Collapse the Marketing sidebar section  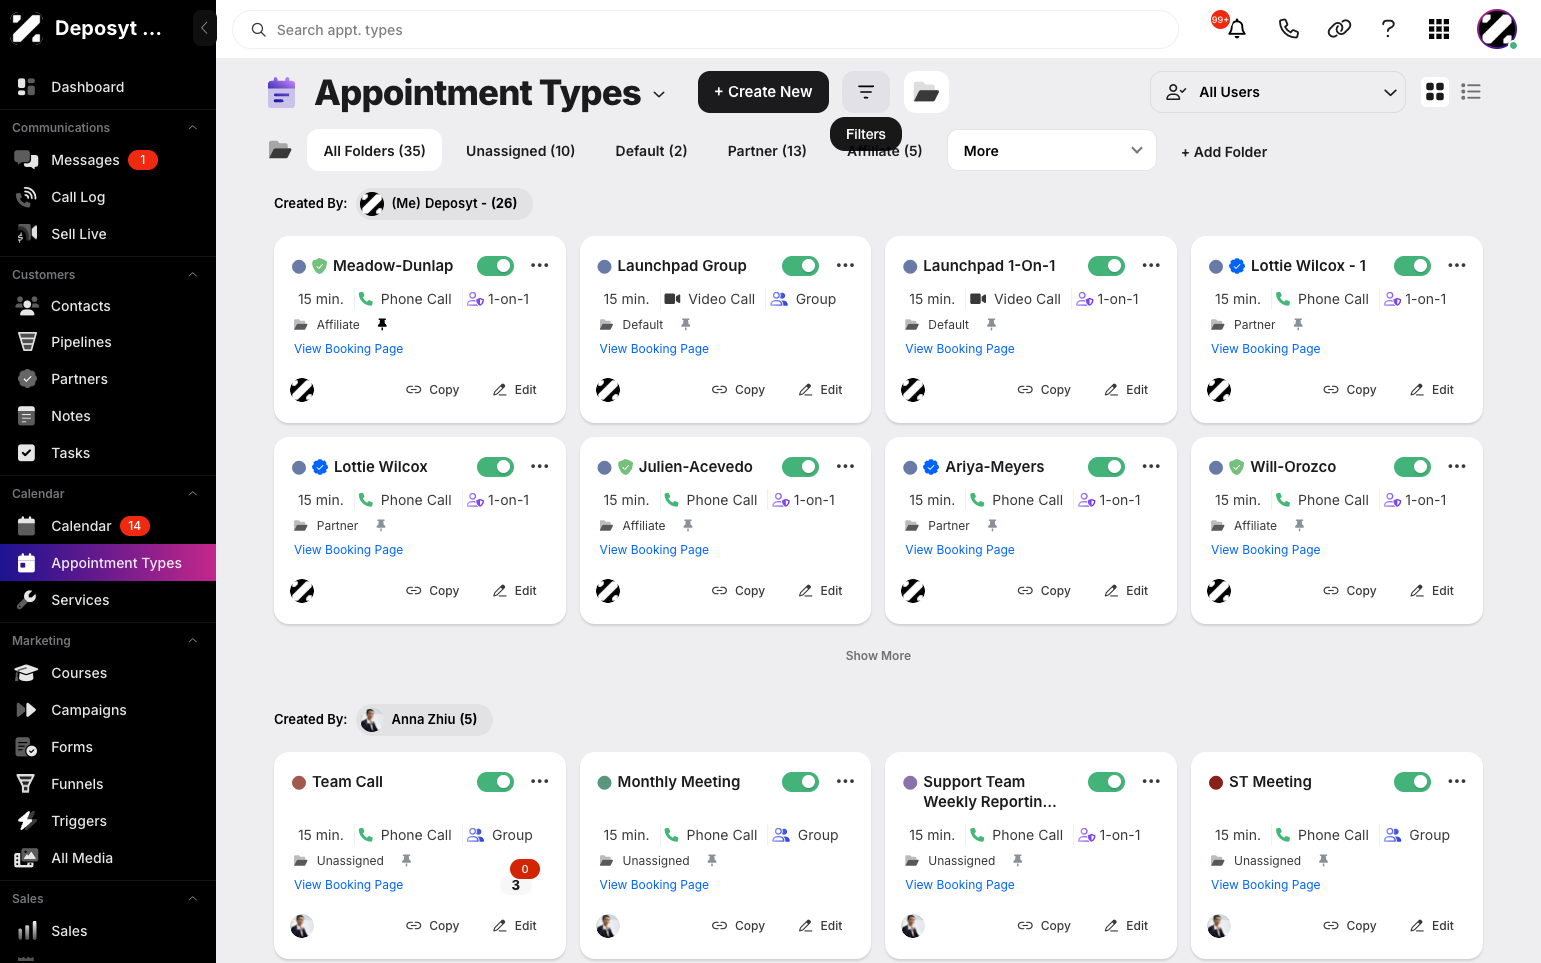[193, 641]
